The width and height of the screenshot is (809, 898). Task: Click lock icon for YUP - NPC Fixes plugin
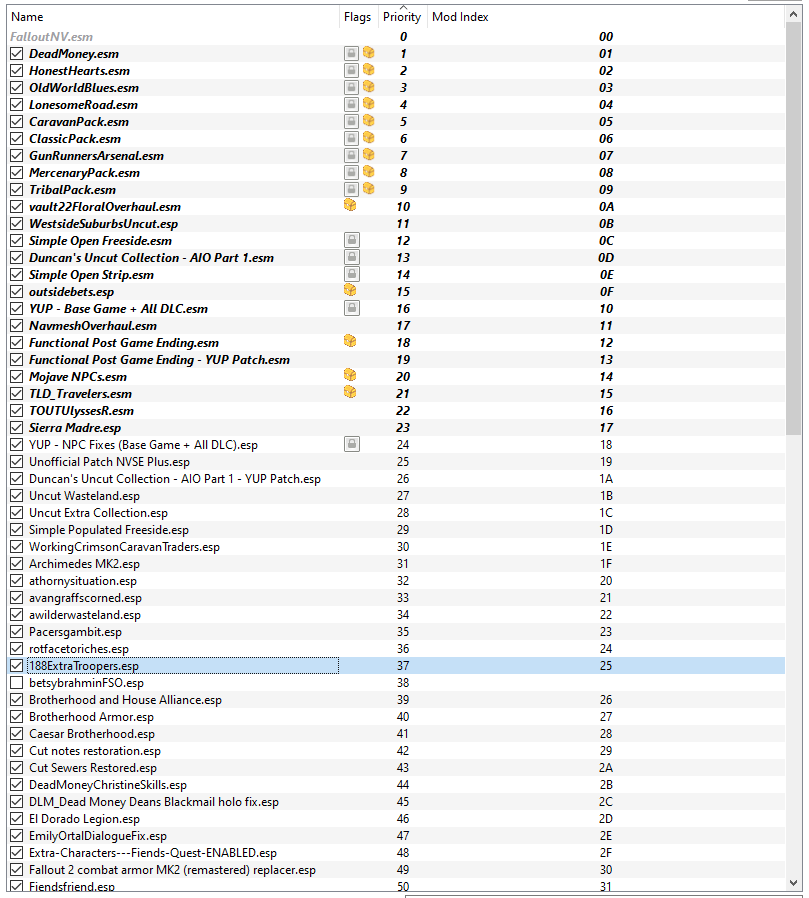352,444
